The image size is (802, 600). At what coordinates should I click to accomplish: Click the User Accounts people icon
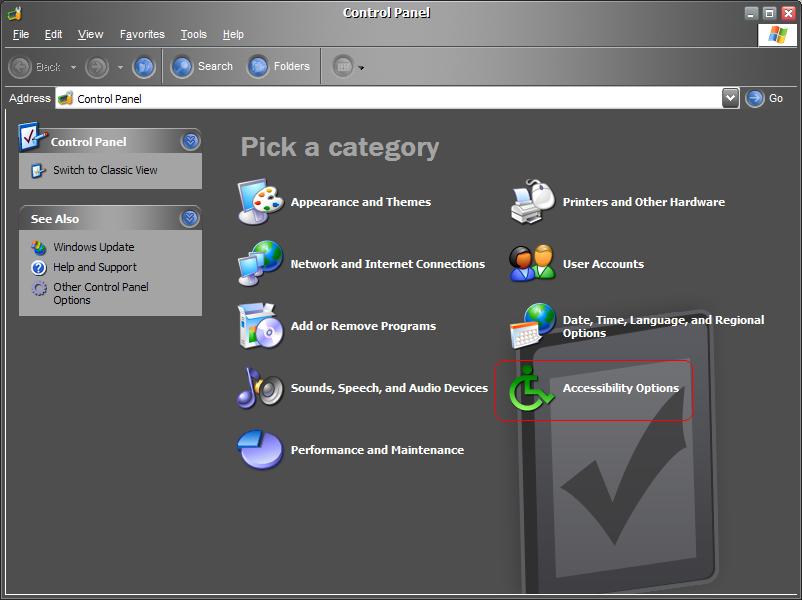(532, 263)
